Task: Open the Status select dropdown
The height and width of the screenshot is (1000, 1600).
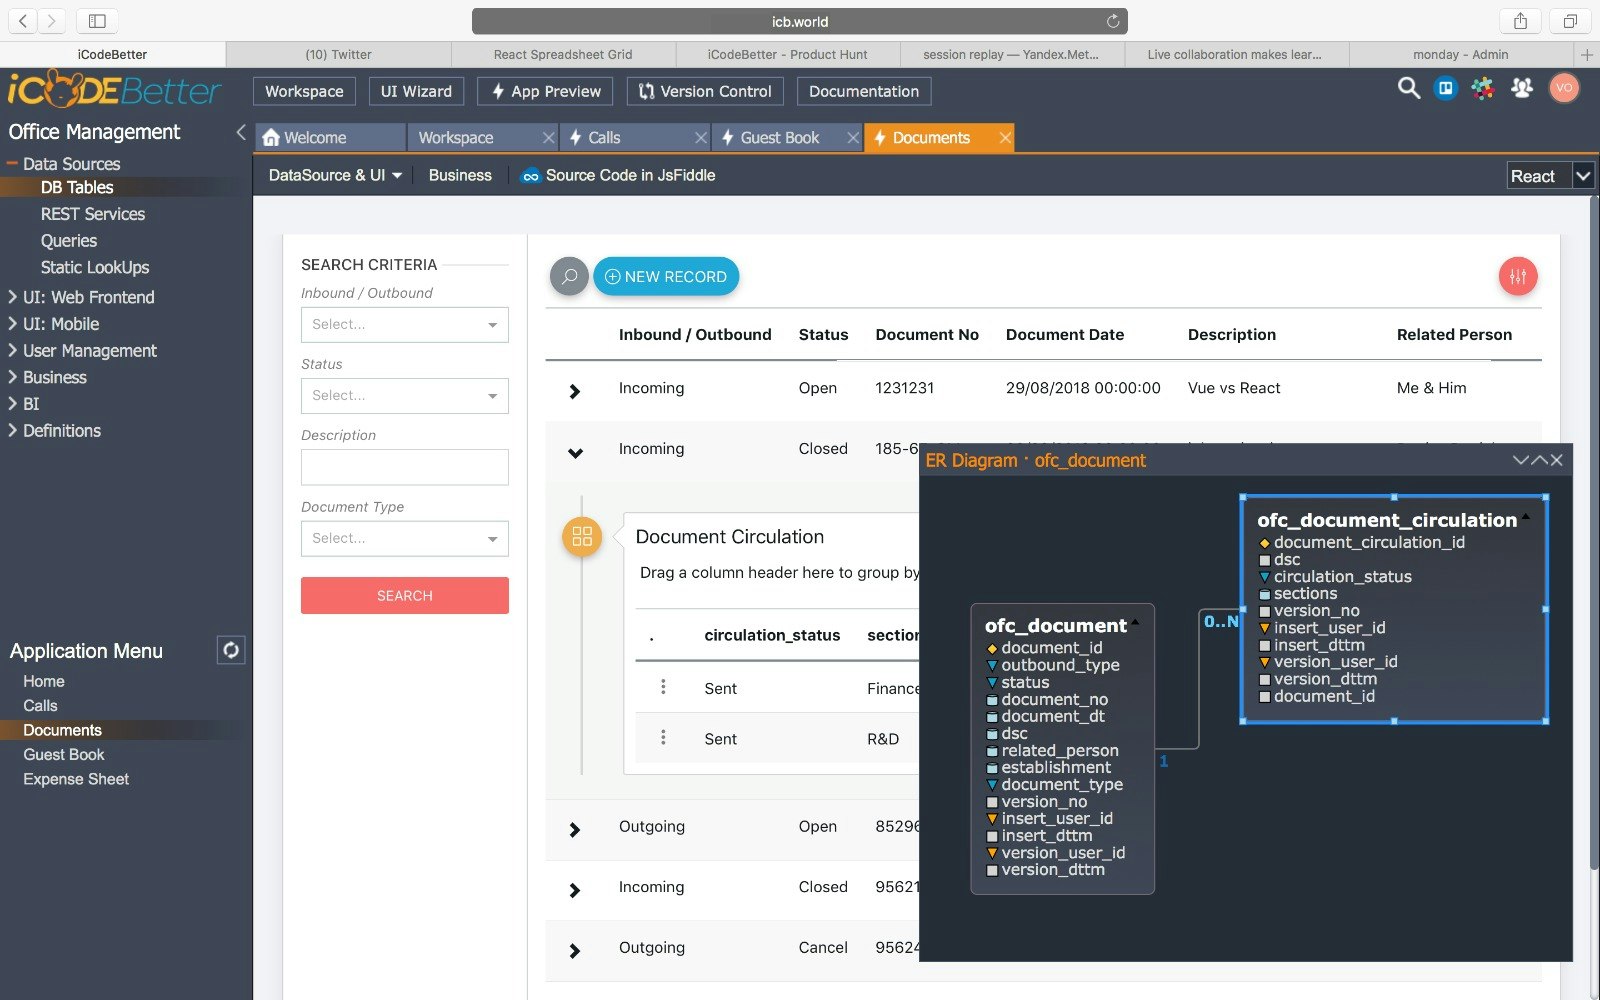Action: click(x=405, y=395)
